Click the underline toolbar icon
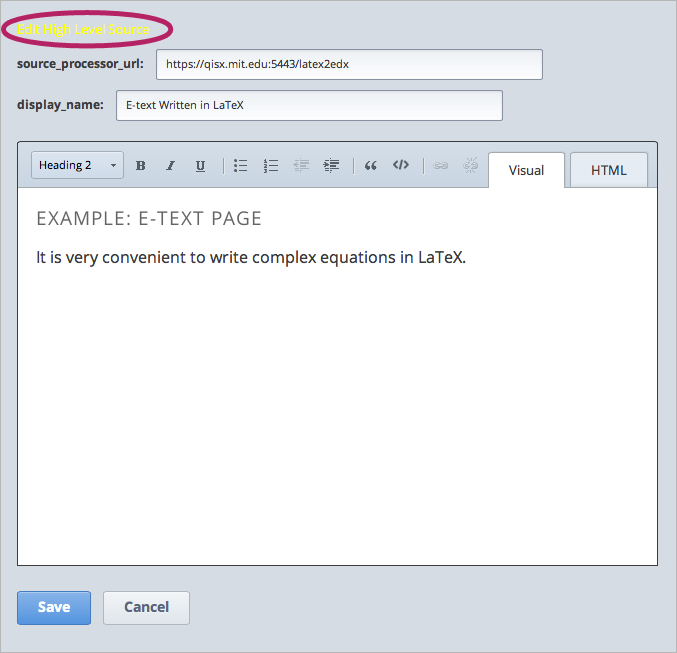This screenshot has width=677, height=653. [200, 166]
